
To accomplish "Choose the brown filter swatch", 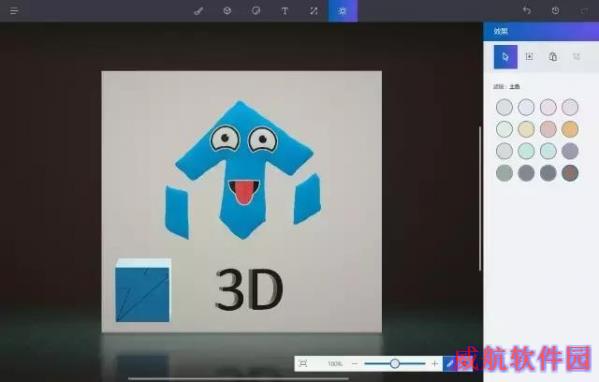I will pyautogui.click(x=570, y=173).
